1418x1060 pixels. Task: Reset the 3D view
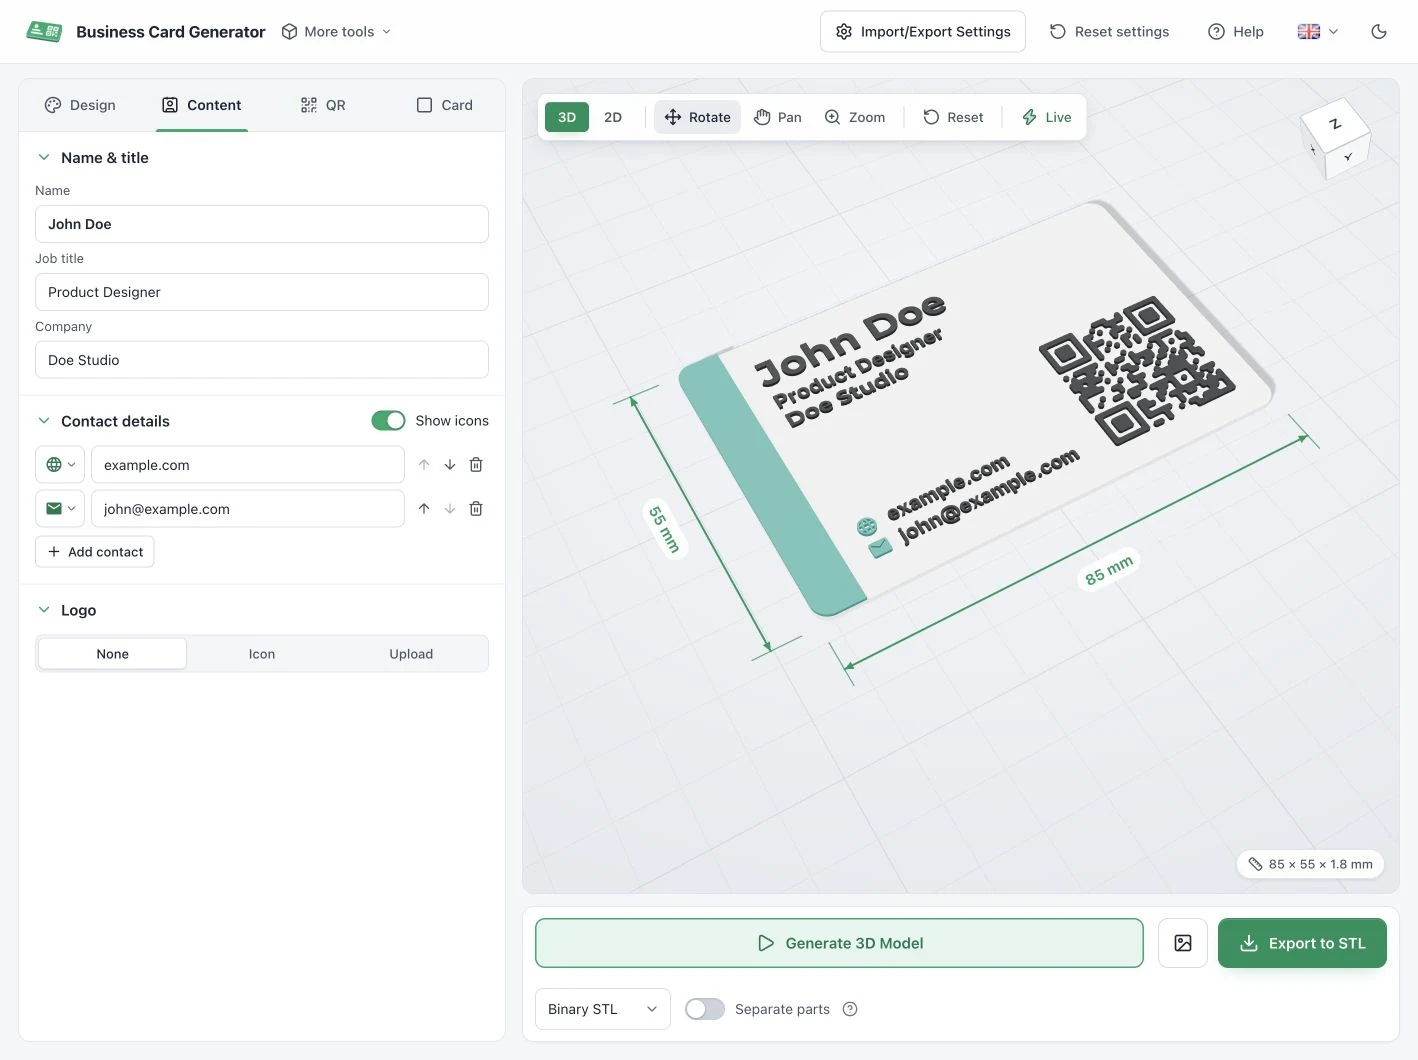point(953,117)
